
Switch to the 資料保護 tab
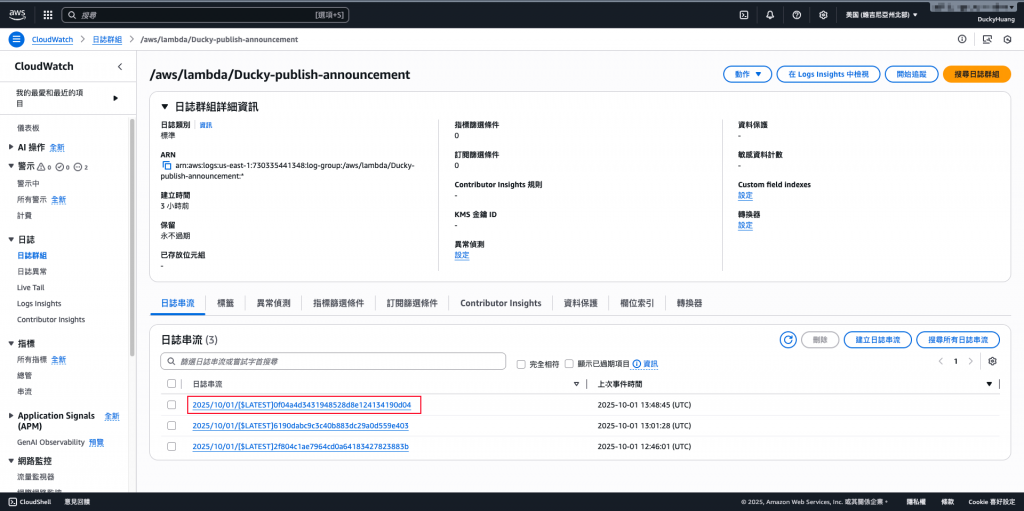click(581, 303)
